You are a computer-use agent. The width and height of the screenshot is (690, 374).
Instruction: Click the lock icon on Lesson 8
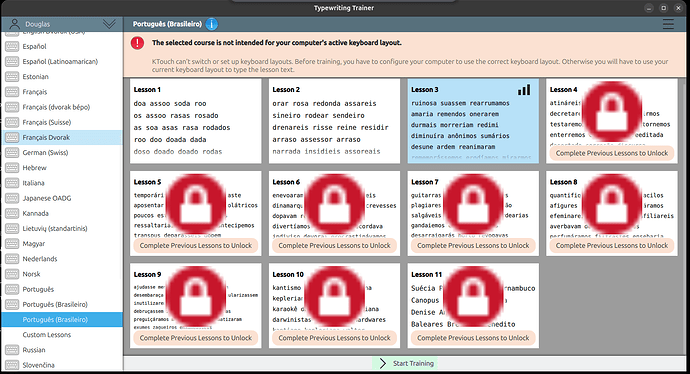pos(612,204)
